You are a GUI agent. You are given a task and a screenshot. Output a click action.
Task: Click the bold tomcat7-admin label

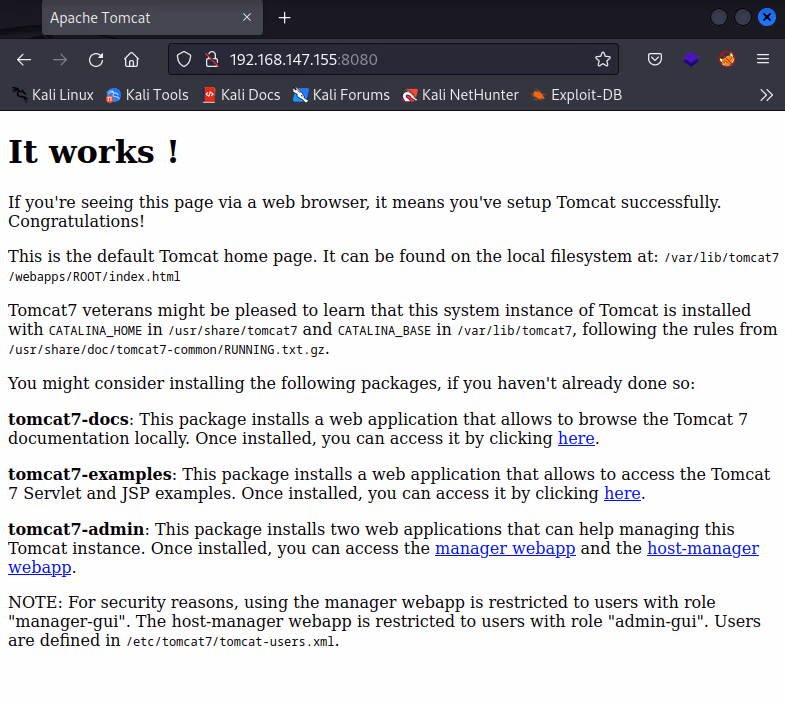pyautogui.click(x=76, y=530)
